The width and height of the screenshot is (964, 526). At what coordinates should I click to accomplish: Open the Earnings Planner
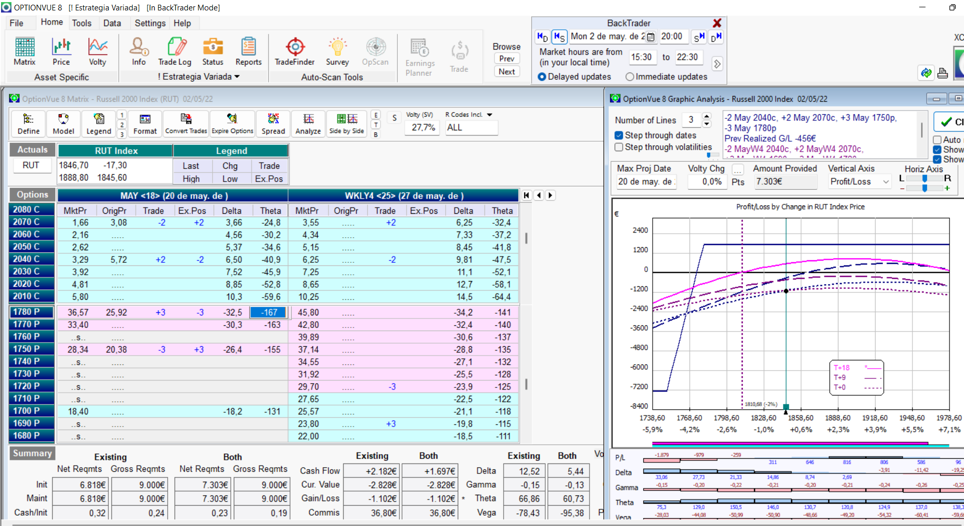pyautogui.click(x=419, y=57)
